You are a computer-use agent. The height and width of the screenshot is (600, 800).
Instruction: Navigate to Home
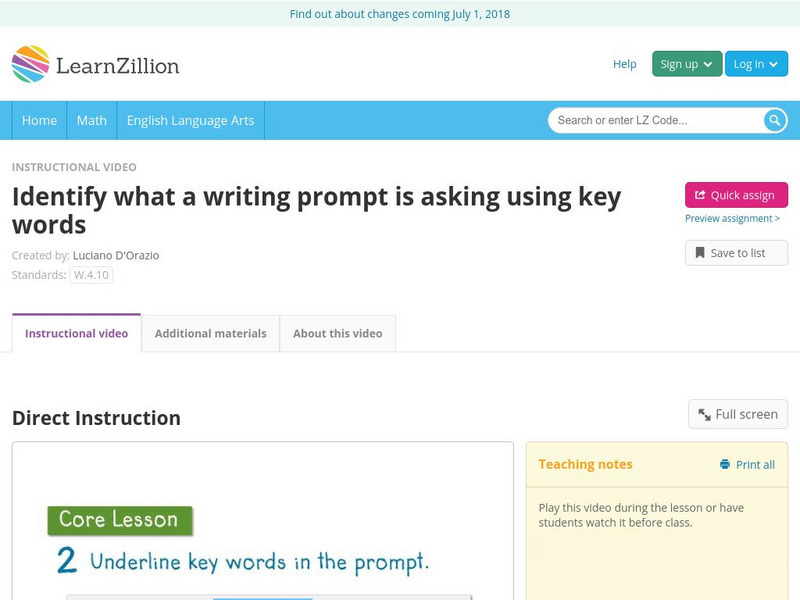[x=39, y=120]
